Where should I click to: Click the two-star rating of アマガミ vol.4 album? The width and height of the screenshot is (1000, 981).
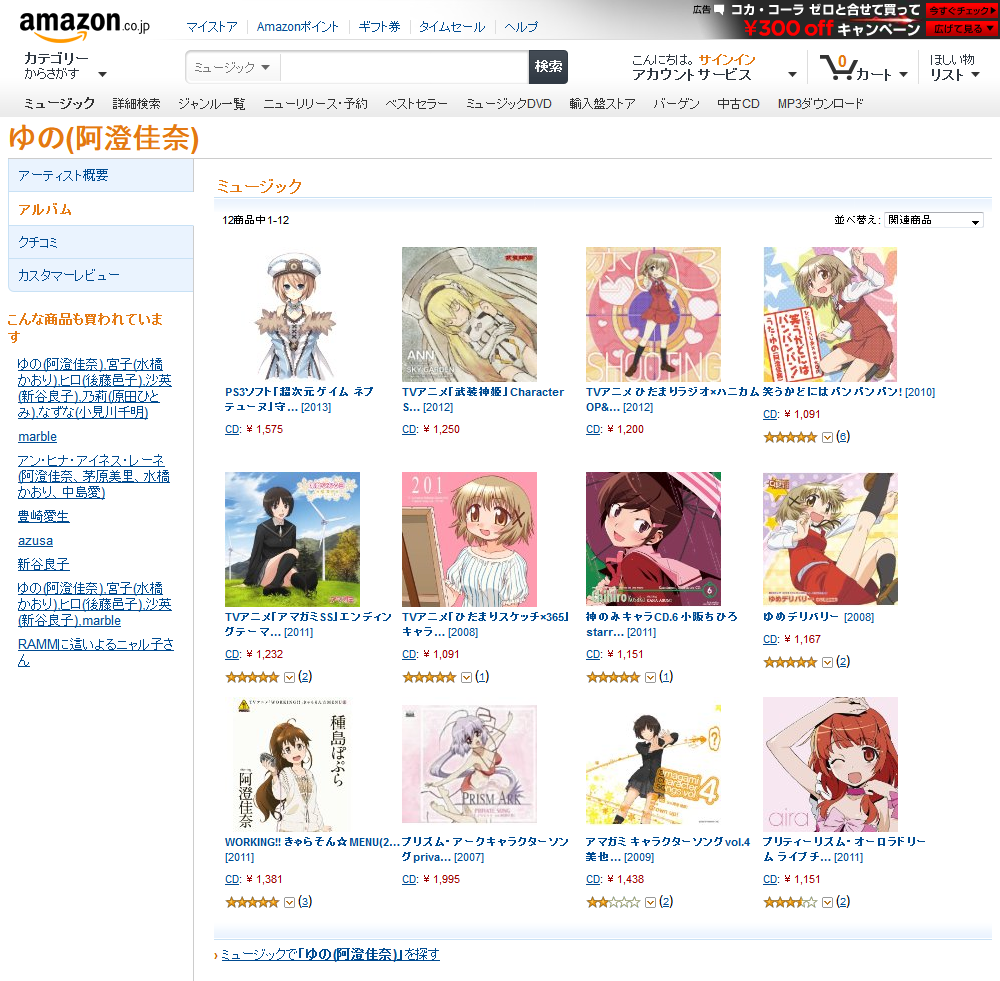point(613,902)
